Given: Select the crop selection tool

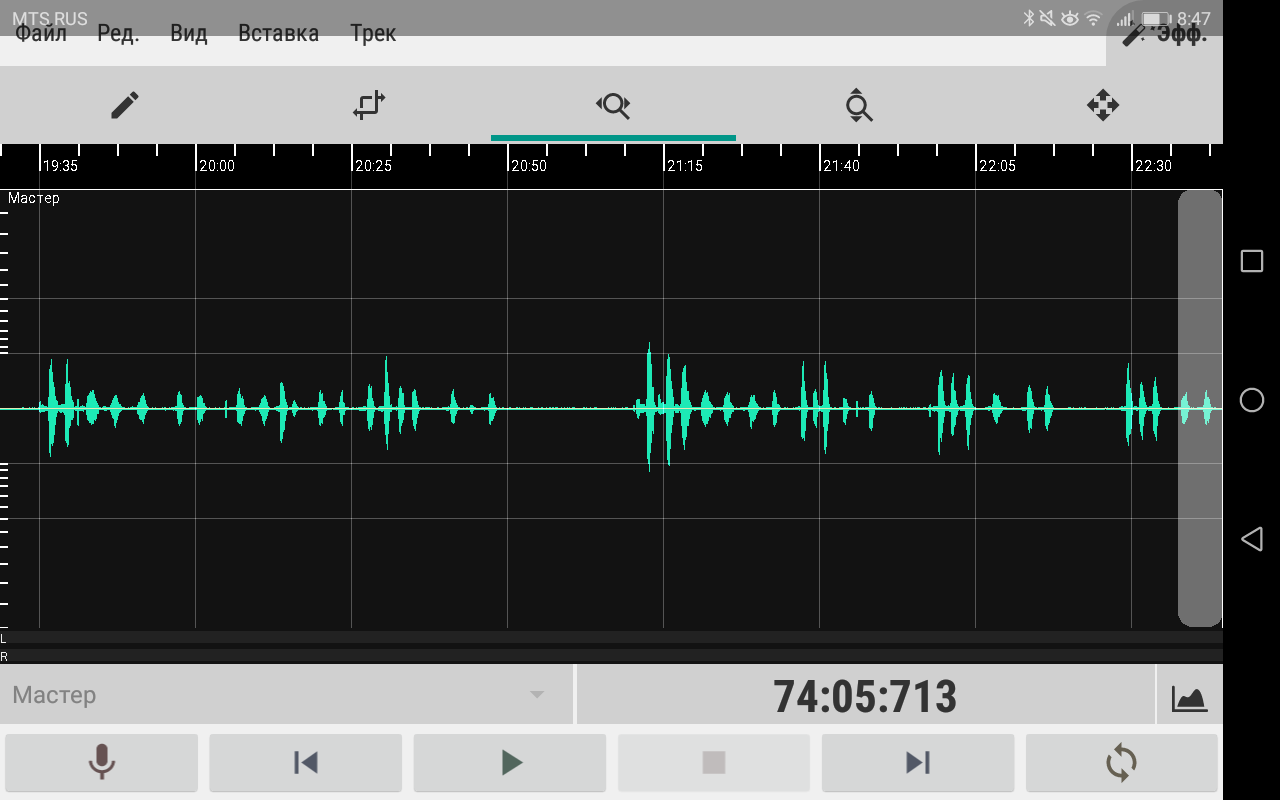Looking at the screenshot, I should pyautogui.click(x=369, y=105).
